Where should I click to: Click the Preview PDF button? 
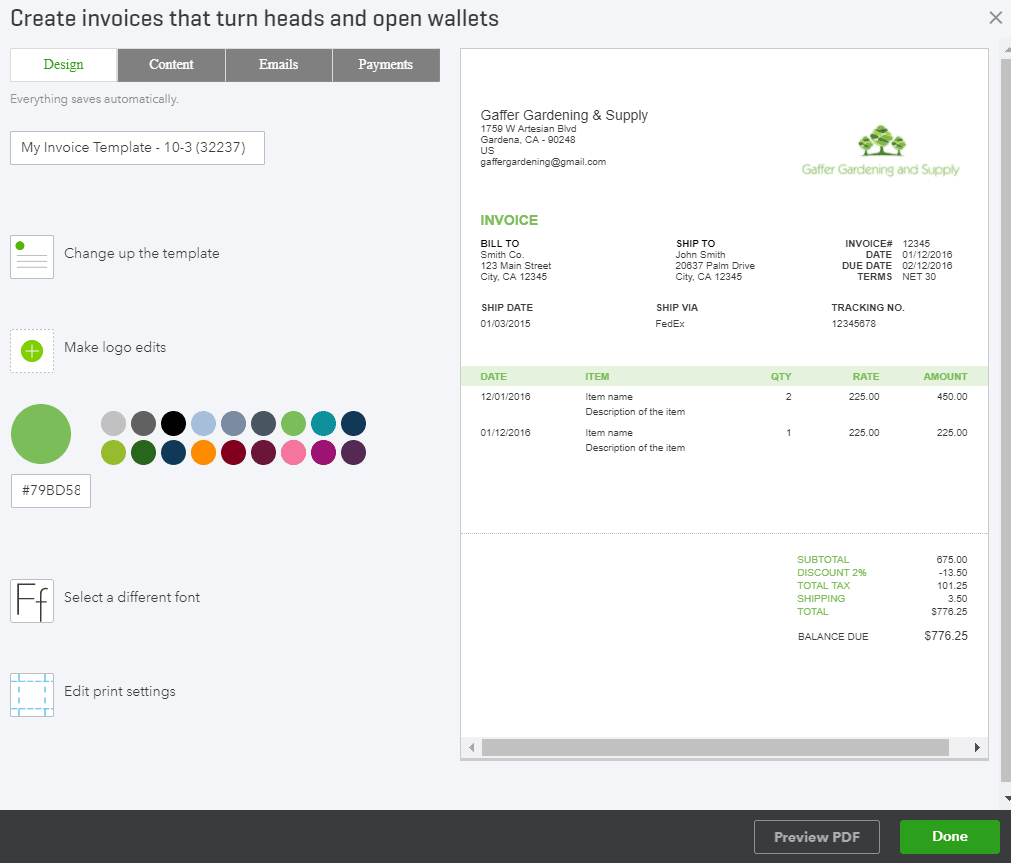click(816, 837)
